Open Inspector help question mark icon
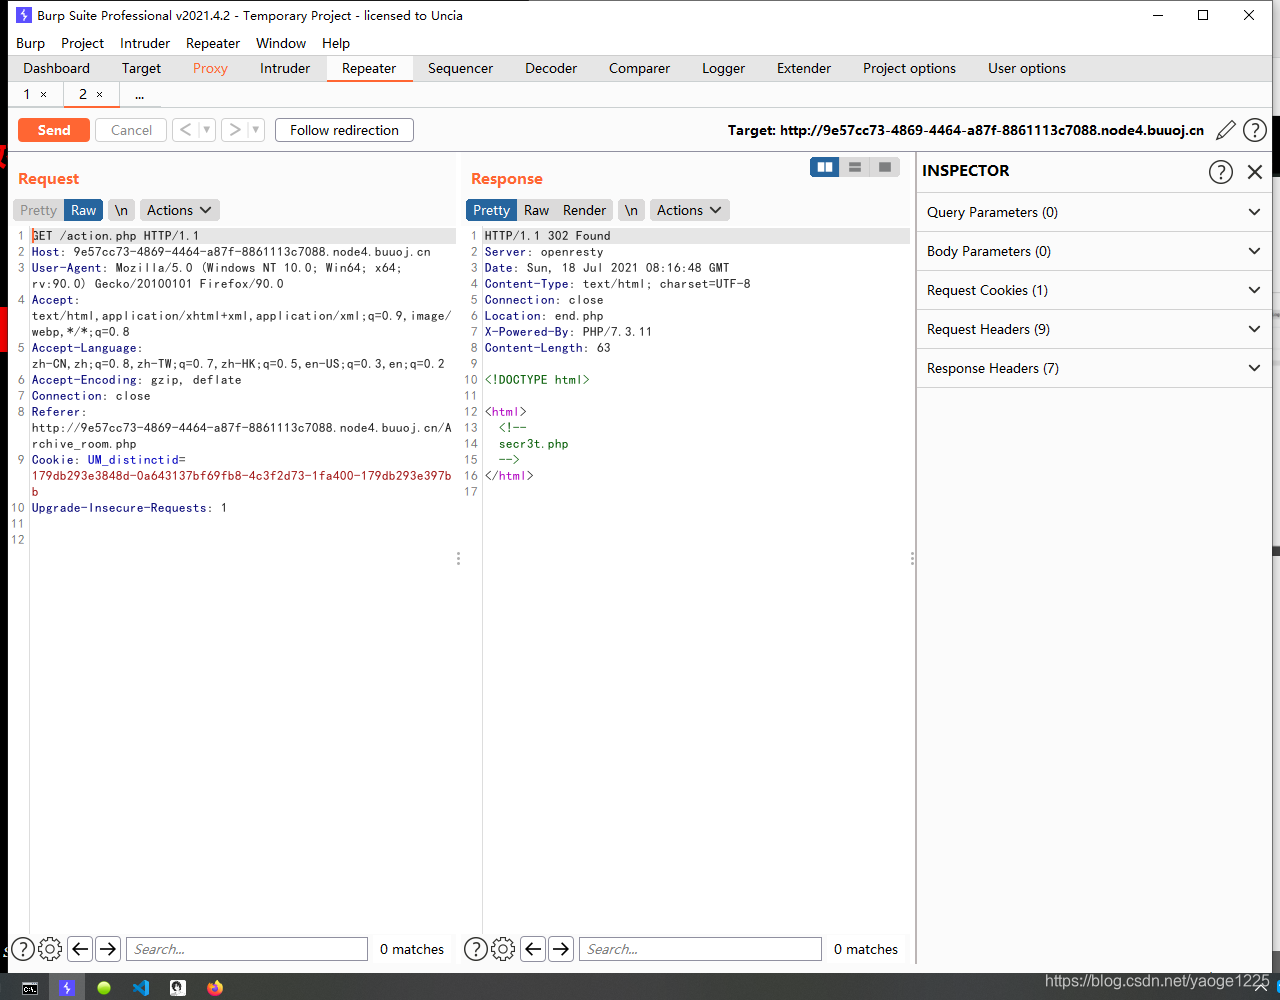This screenshot has width=1280, height=1000. click(1221, 171)
